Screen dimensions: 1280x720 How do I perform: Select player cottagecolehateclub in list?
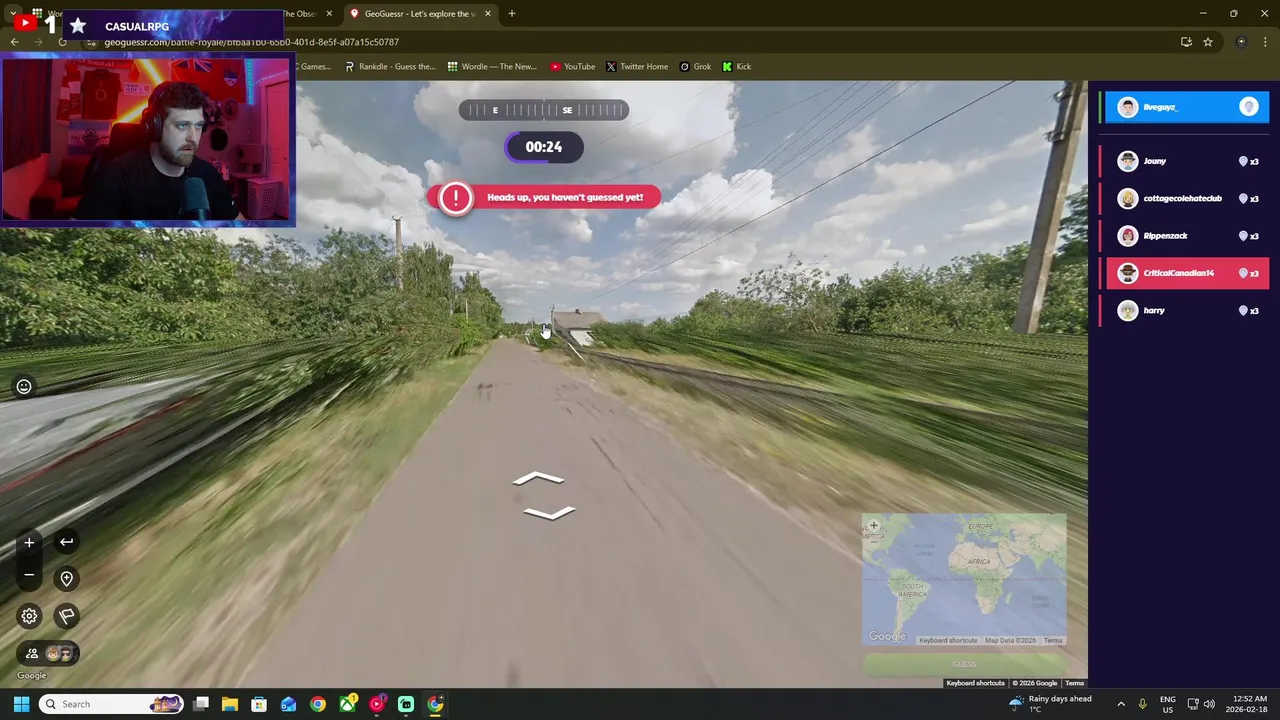[1186, 198]
